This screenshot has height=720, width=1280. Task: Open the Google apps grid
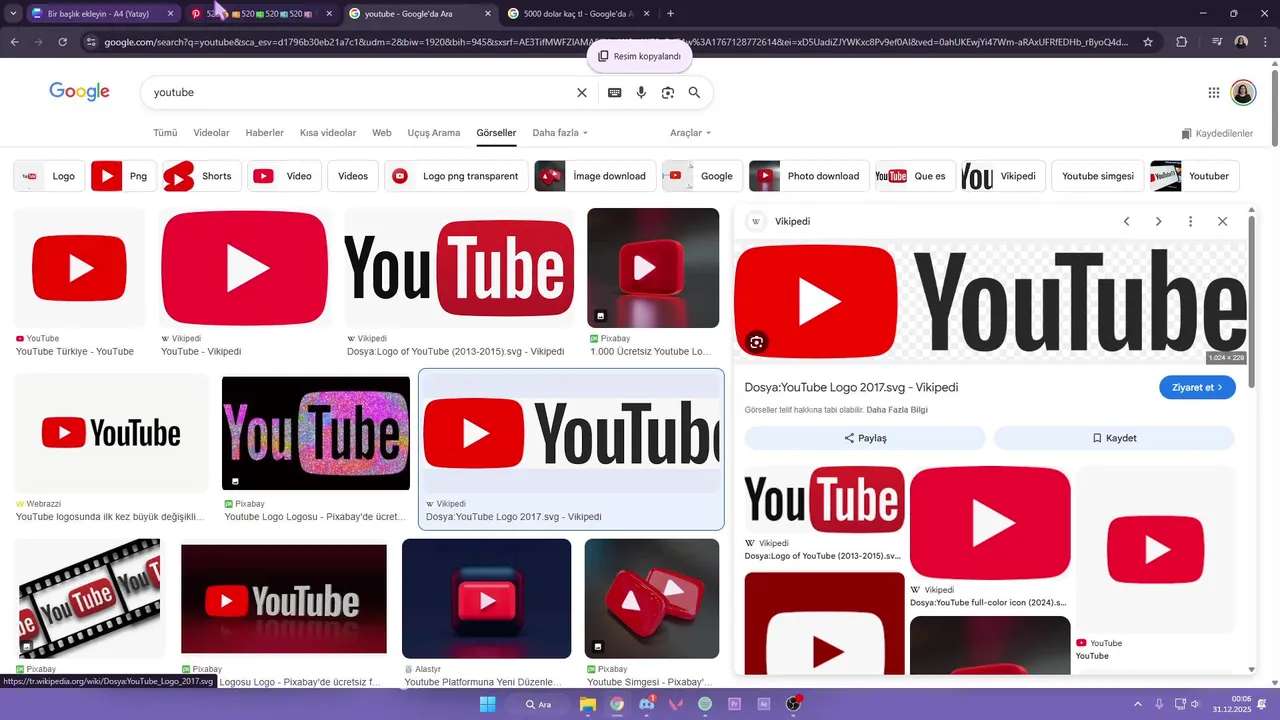click(x=1214, y=92)
